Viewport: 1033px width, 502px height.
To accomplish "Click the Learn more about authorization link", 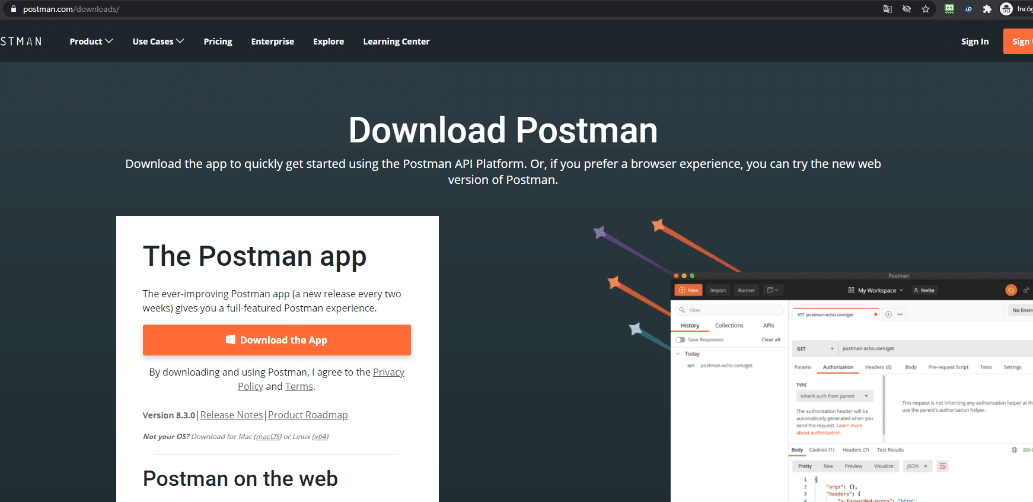I will [x=829, y=429].
